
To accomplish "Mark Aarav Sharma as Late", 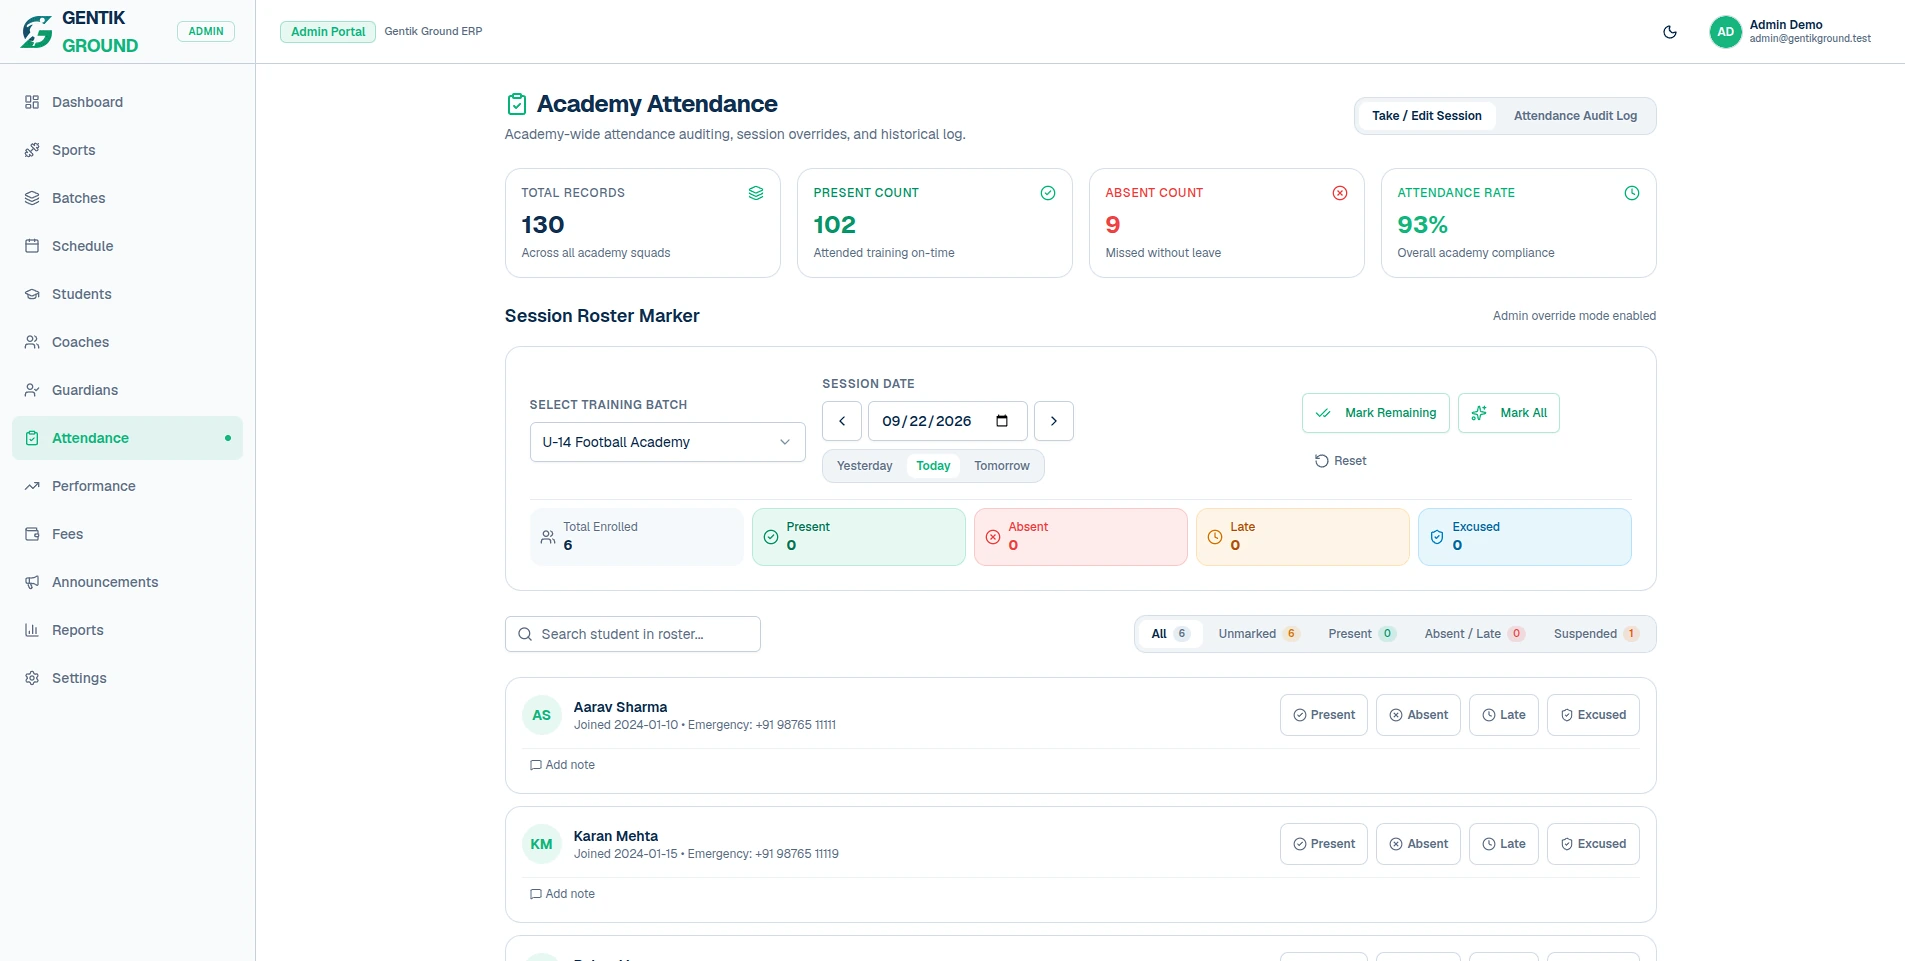I will point(1504,715).
